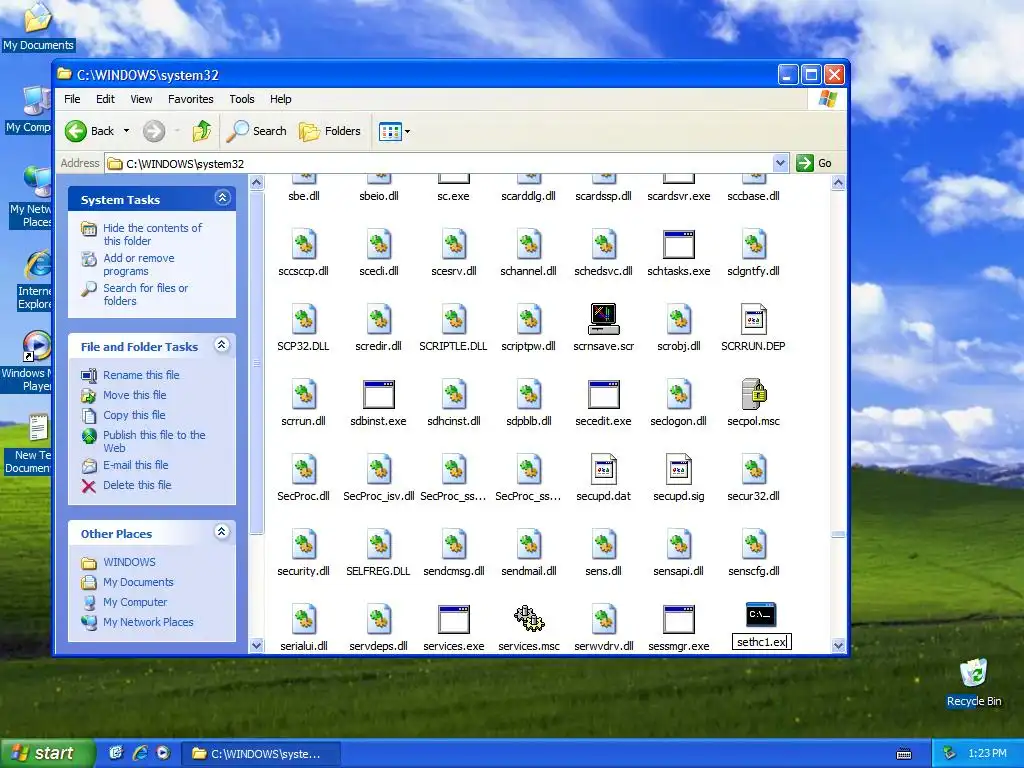Select the SCRRUN.DEP file icon
This screenshot has height=768, width=1024.
coord(754,319)
